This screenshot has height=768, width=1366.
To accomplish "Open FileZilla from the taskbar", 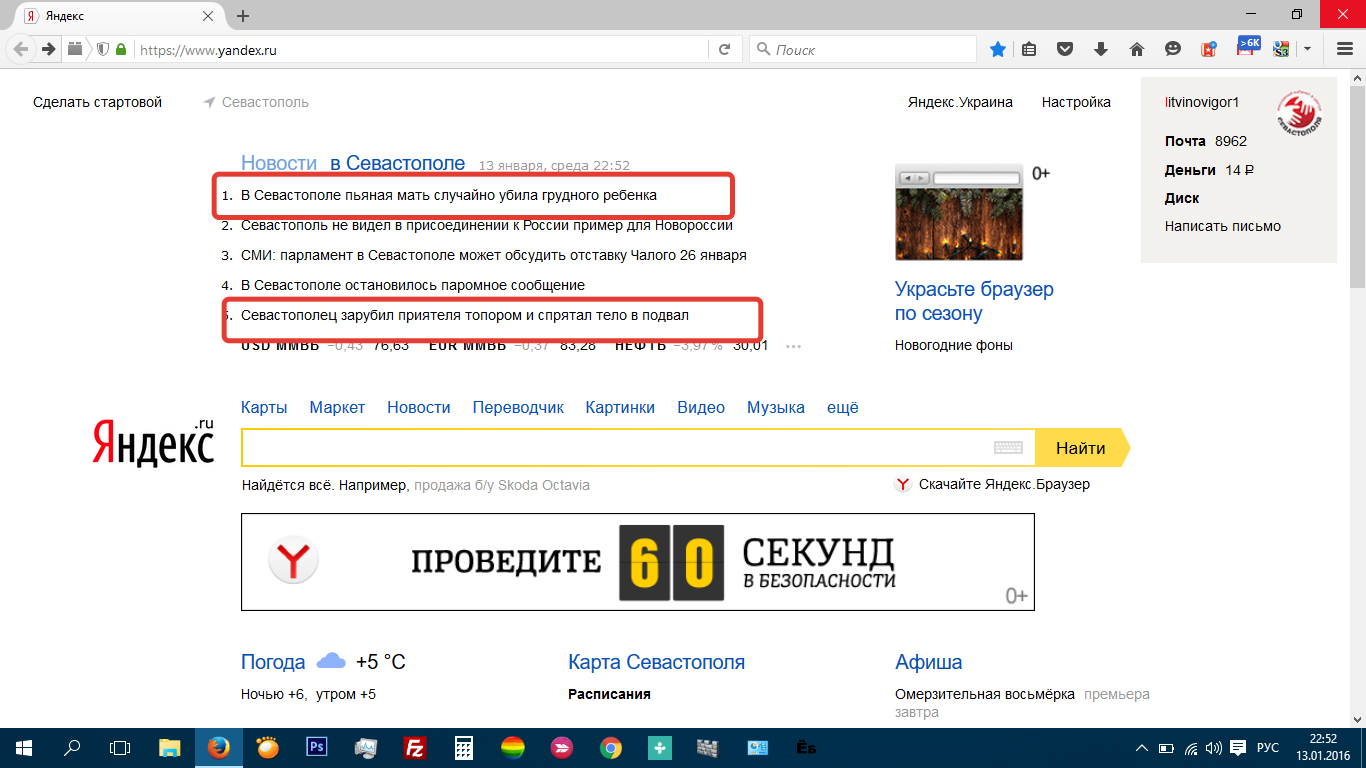I will click(x=414, y=747).
